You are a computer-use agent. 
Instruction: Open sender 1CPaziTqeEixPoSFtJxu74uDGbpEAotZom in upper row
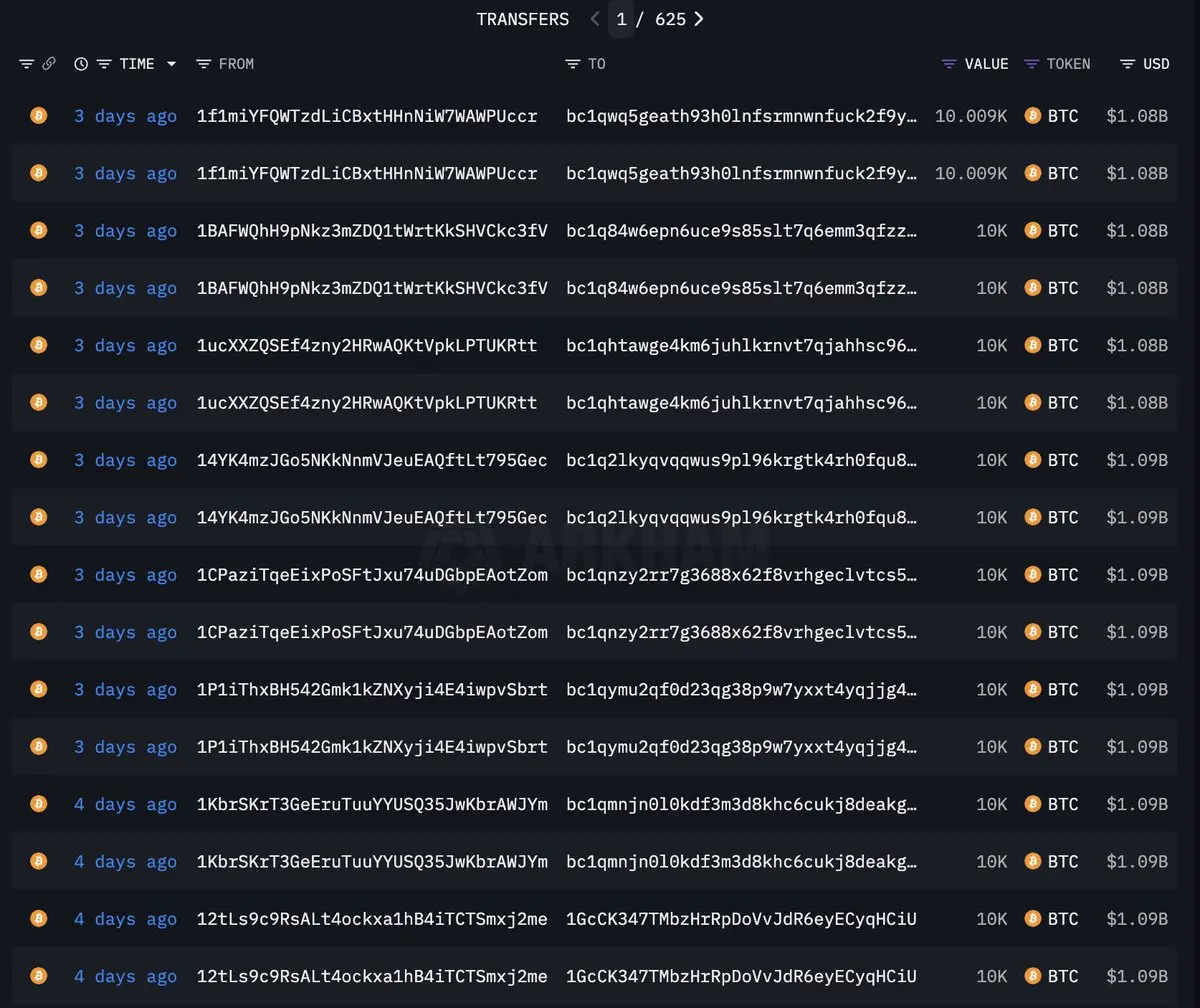(372, 575)
